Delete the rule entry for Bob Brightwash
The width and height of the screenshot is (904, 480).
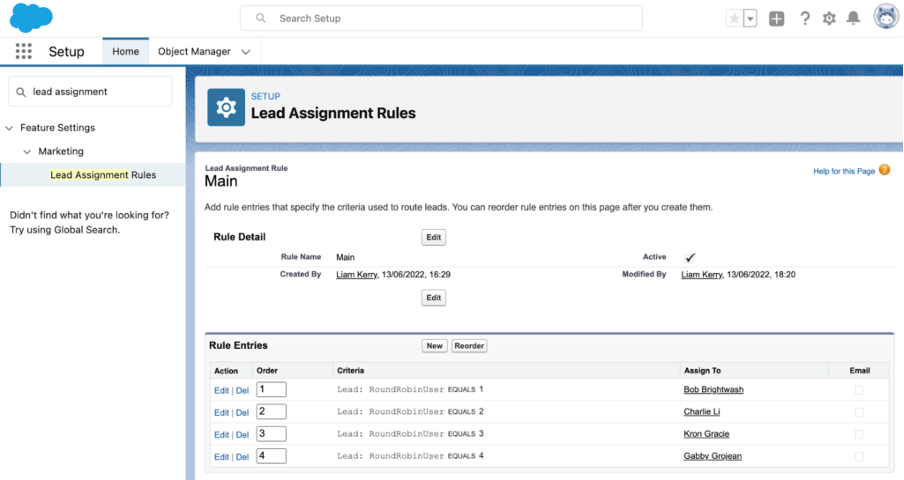(242, 391)
